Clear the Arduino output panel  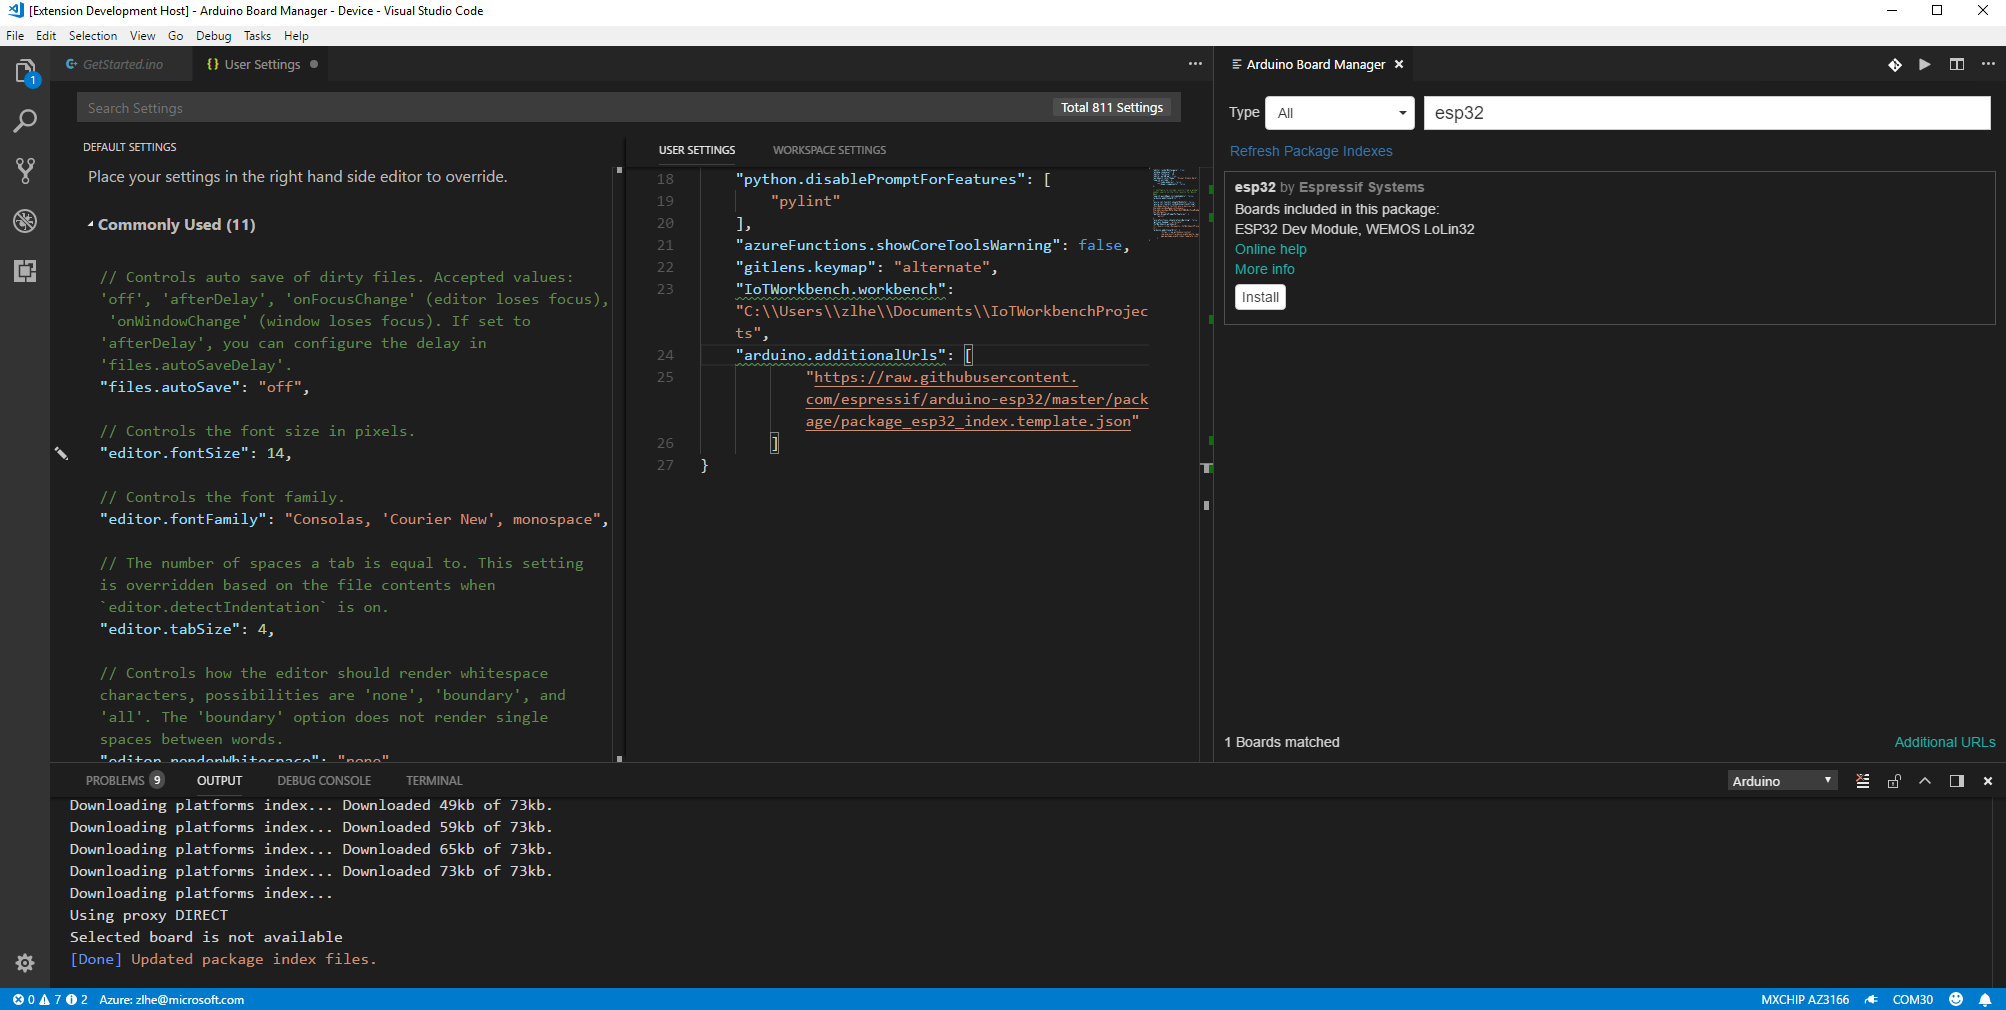coord(1862,781)
